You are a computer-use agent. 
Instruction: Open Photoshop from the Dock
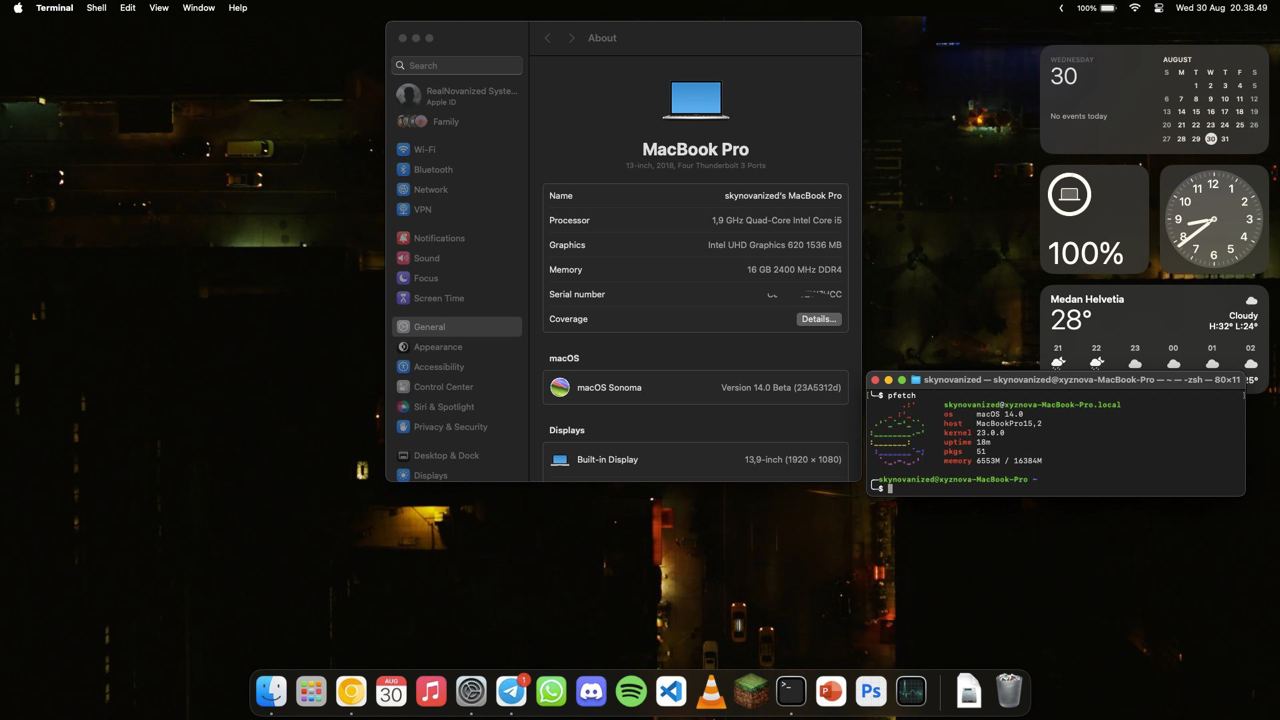click(871, 691)
